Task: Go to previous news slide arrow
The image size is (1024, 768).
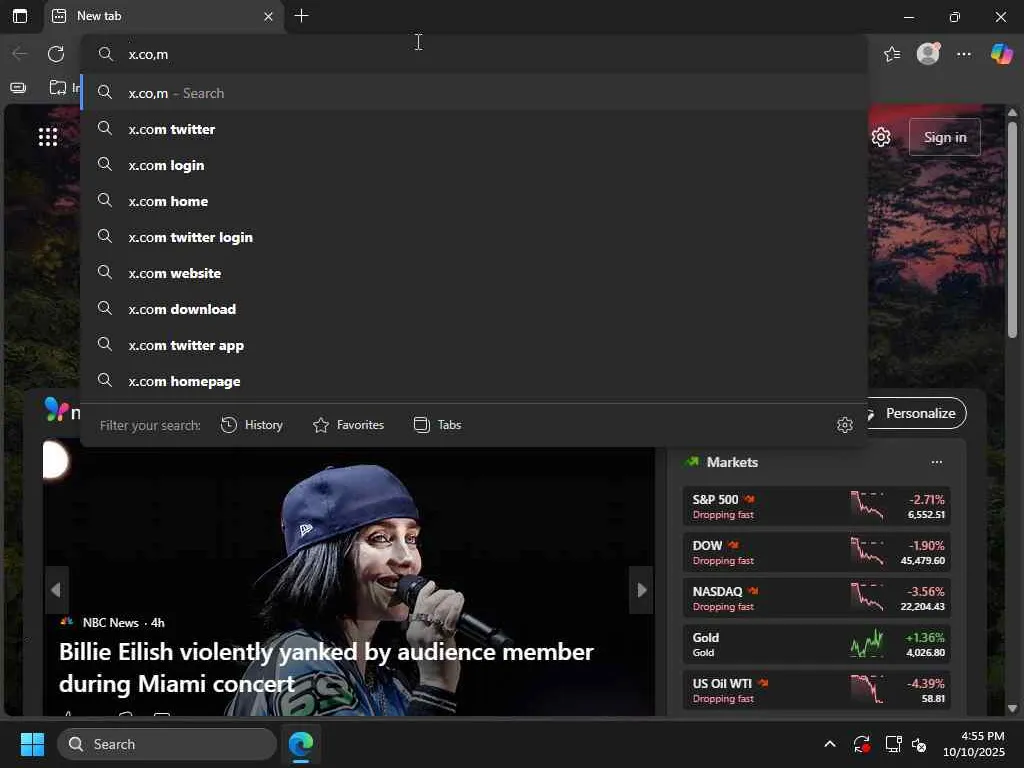Action: 56,590
